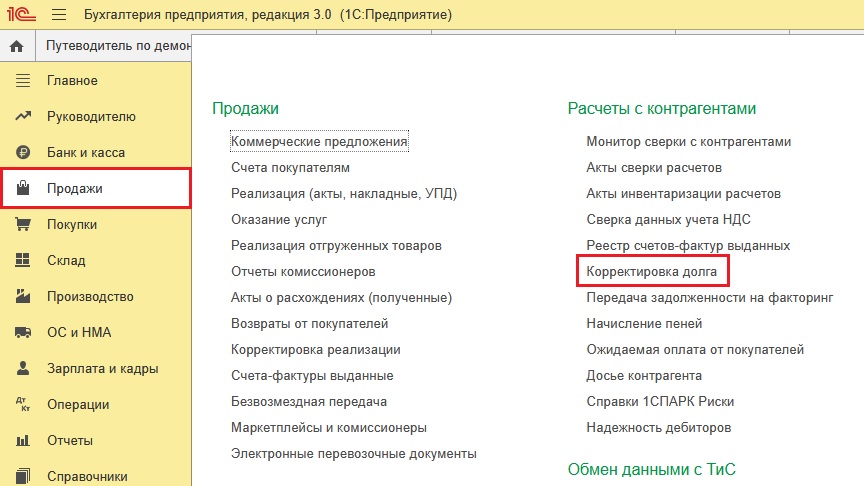The height and width of the screenshot is (486, 864).
Task: Open Оказание услуг
Action: tap(279, 219)
